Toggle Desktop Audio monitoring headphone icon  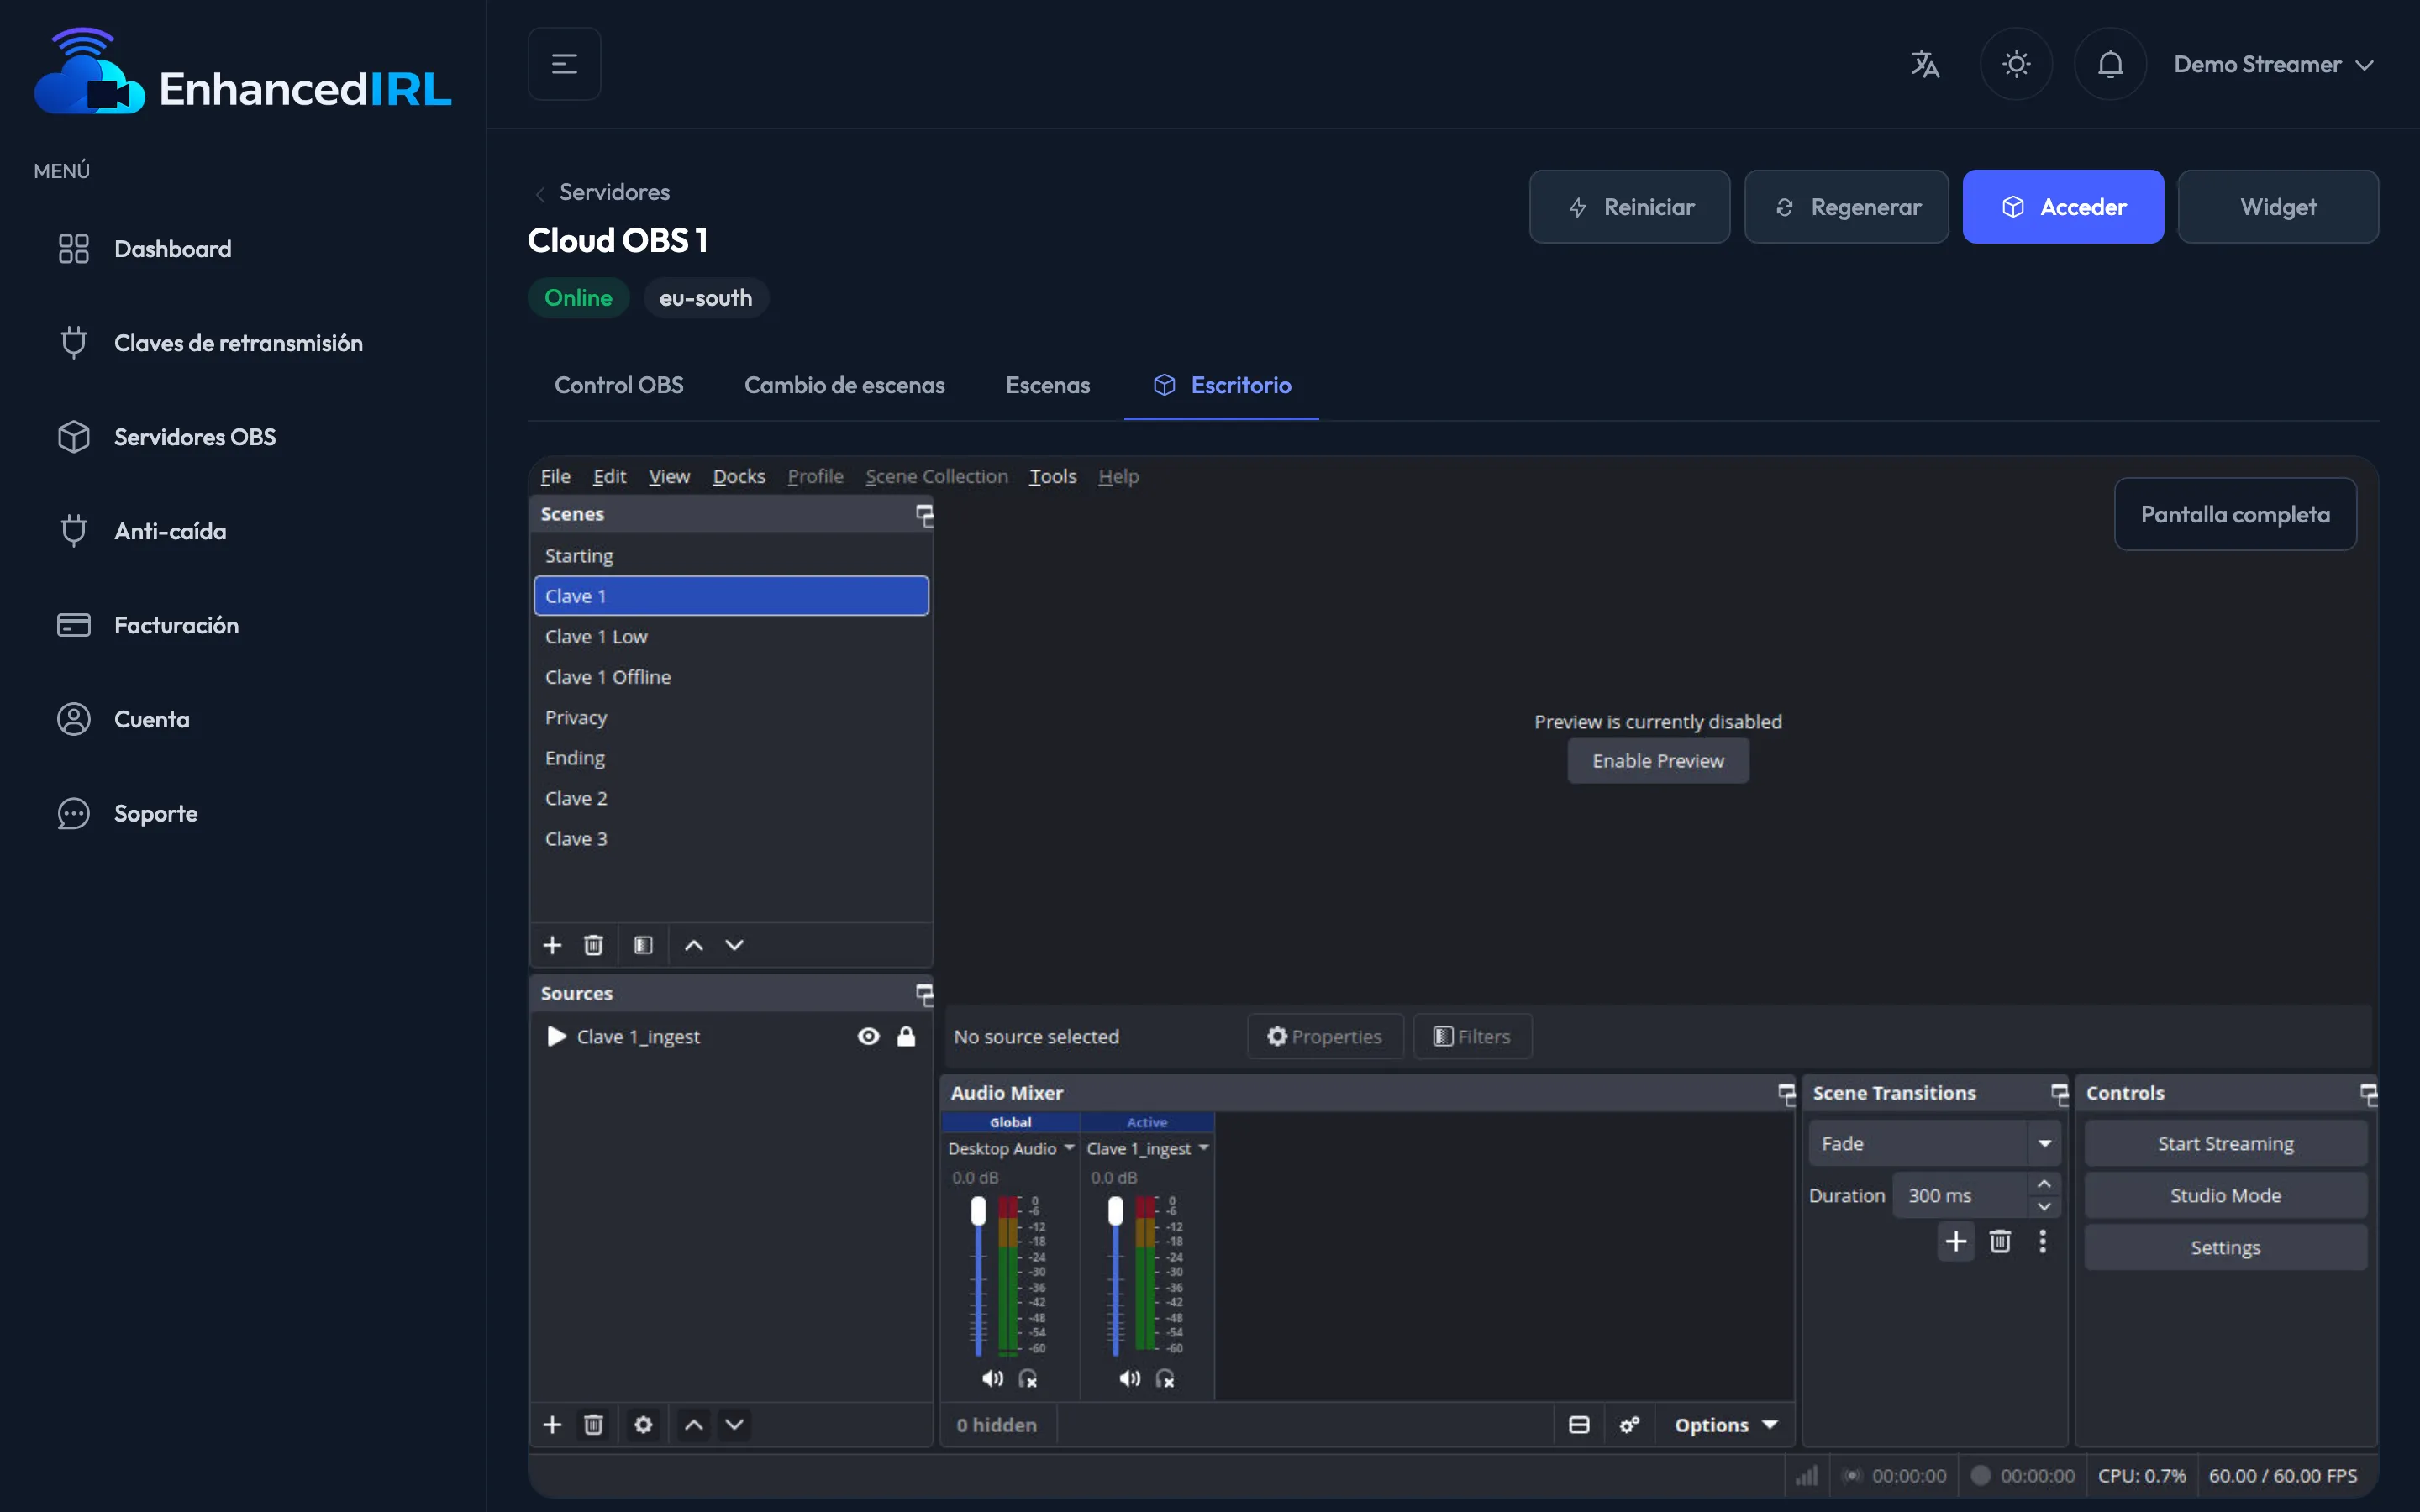[x=1028, y=1379]
